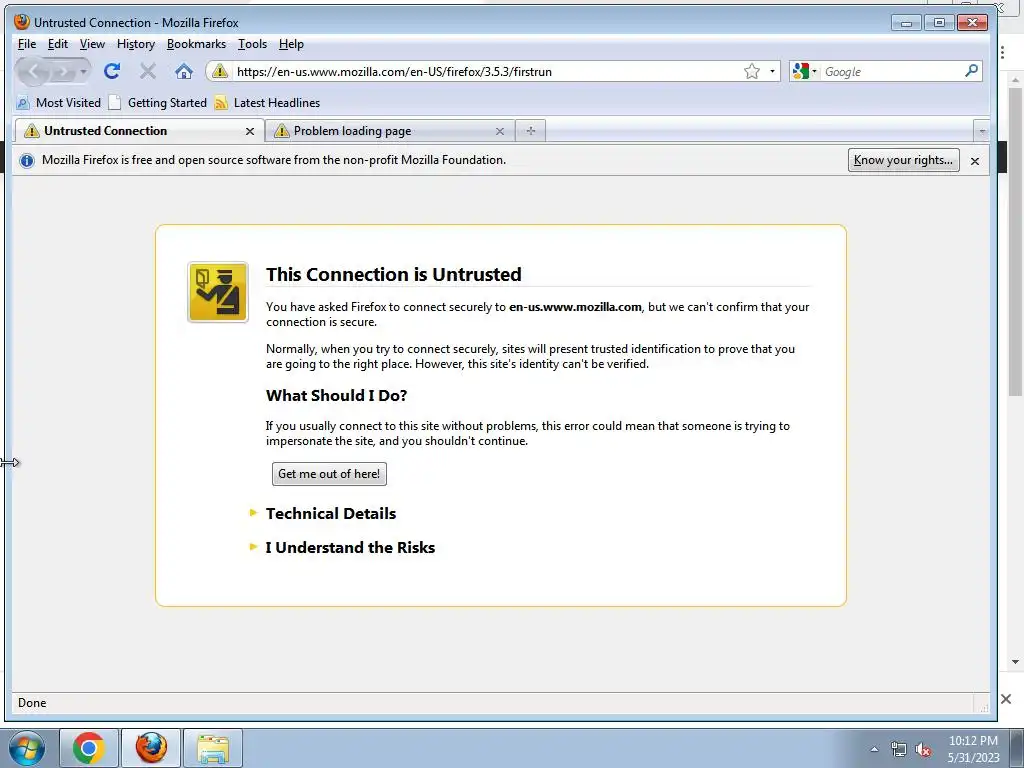Switch to the Problem loading page tab
This screenshot has height=768, width=1024.
[390, 131]
